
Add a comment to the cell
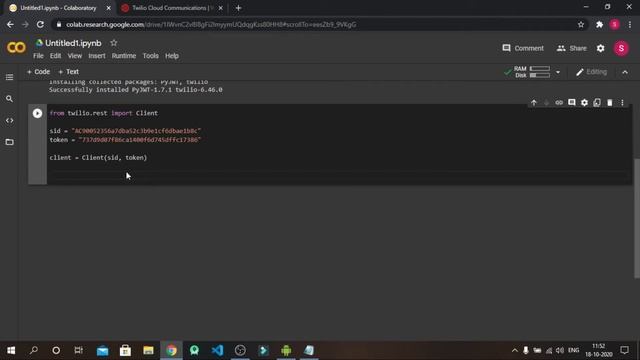click(x=572, y=103)
